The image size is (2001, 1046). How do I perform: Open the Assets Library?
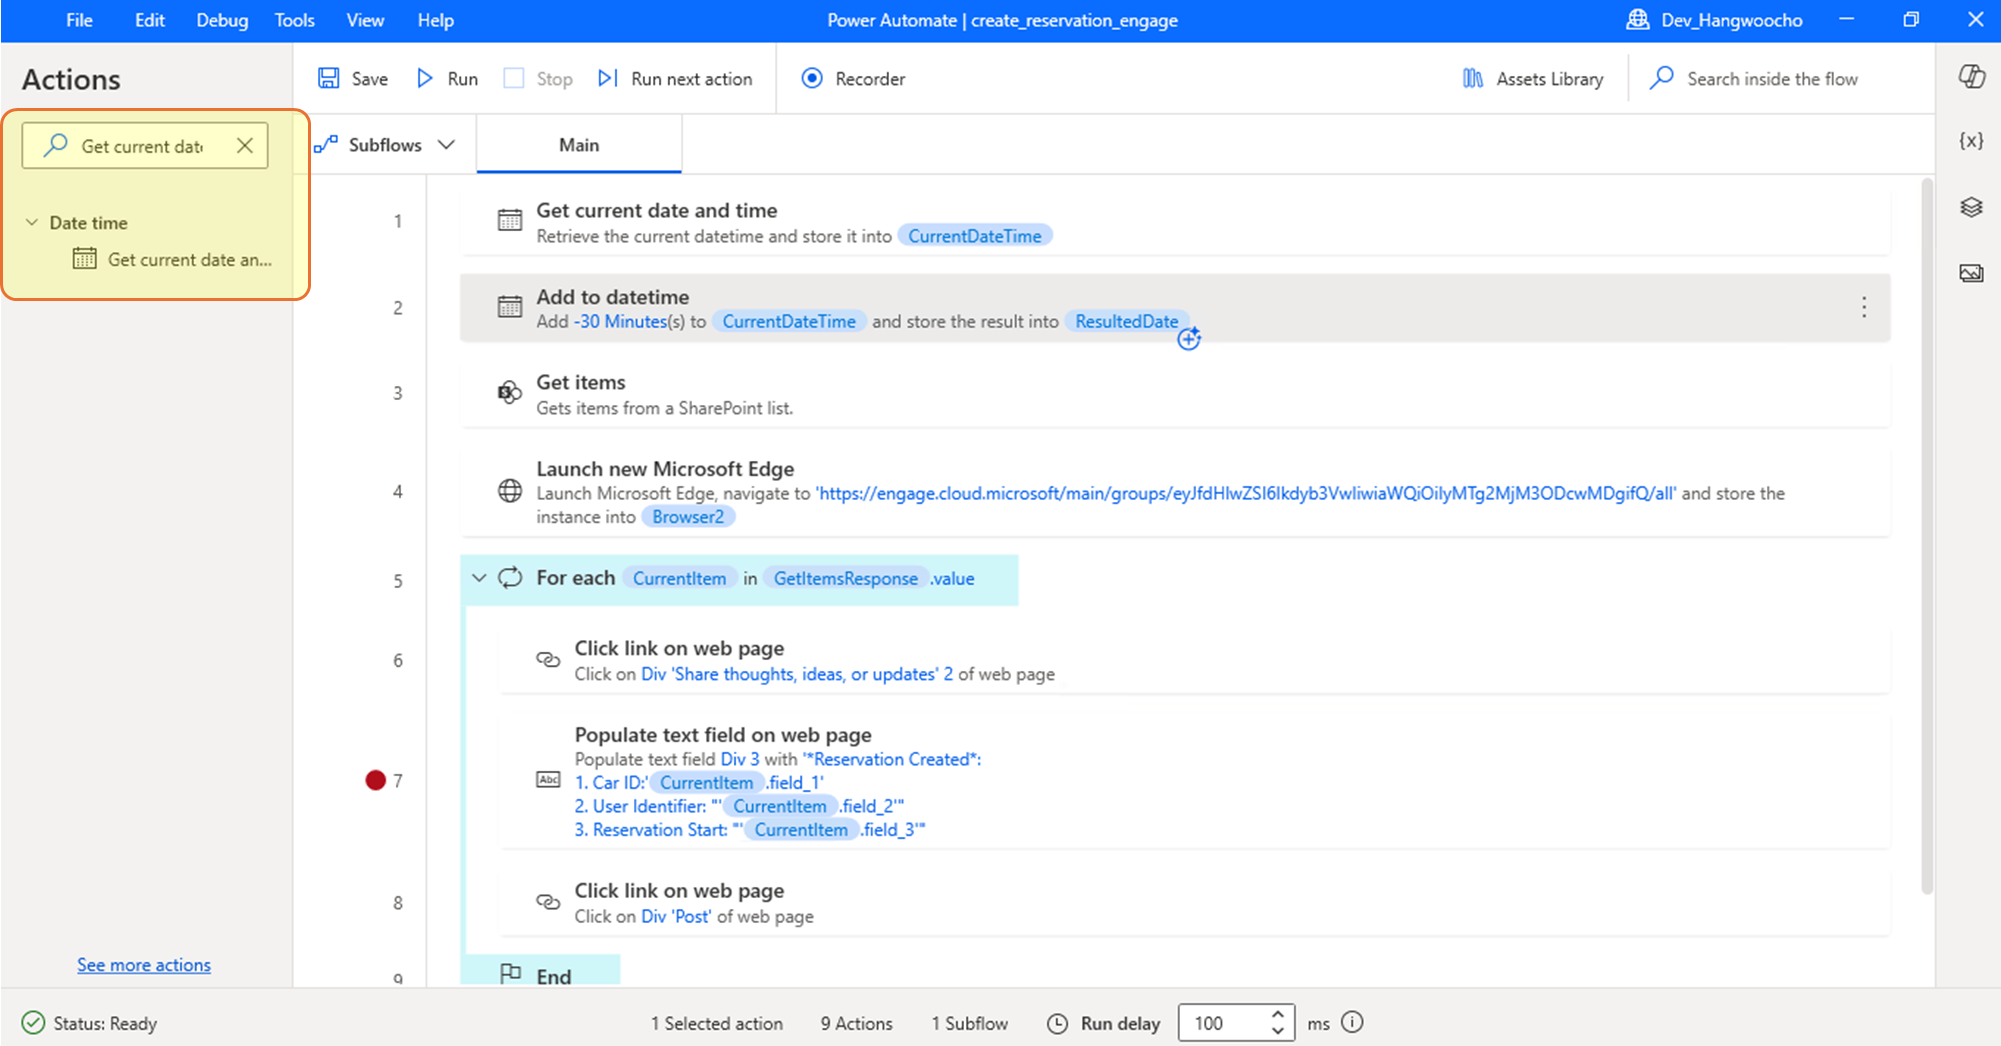1533,78
